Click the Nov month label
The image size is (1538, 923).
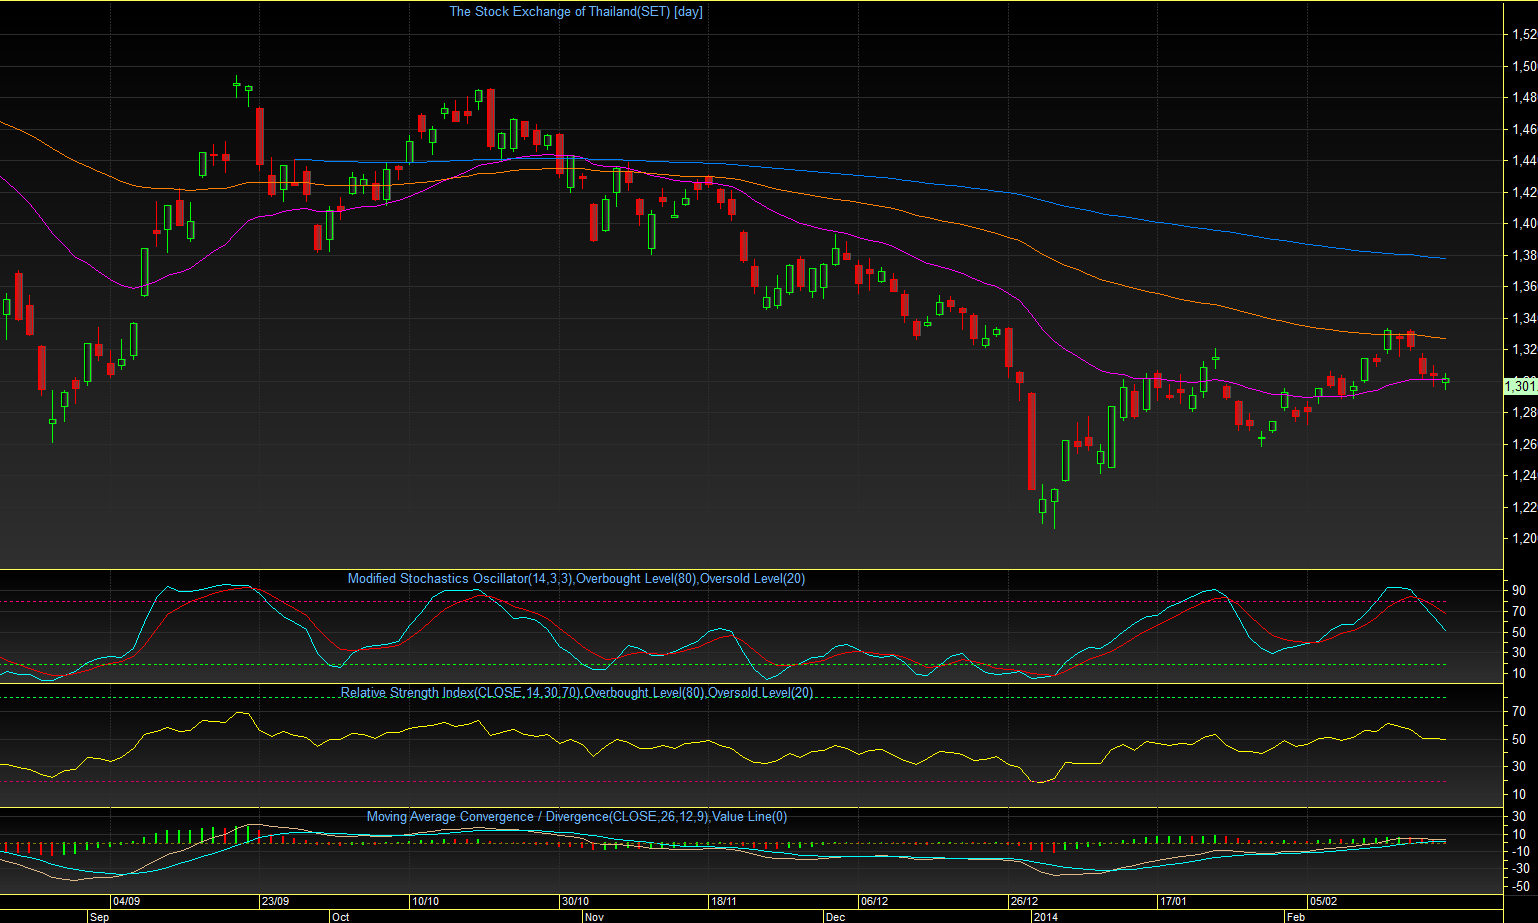point(594,916)
